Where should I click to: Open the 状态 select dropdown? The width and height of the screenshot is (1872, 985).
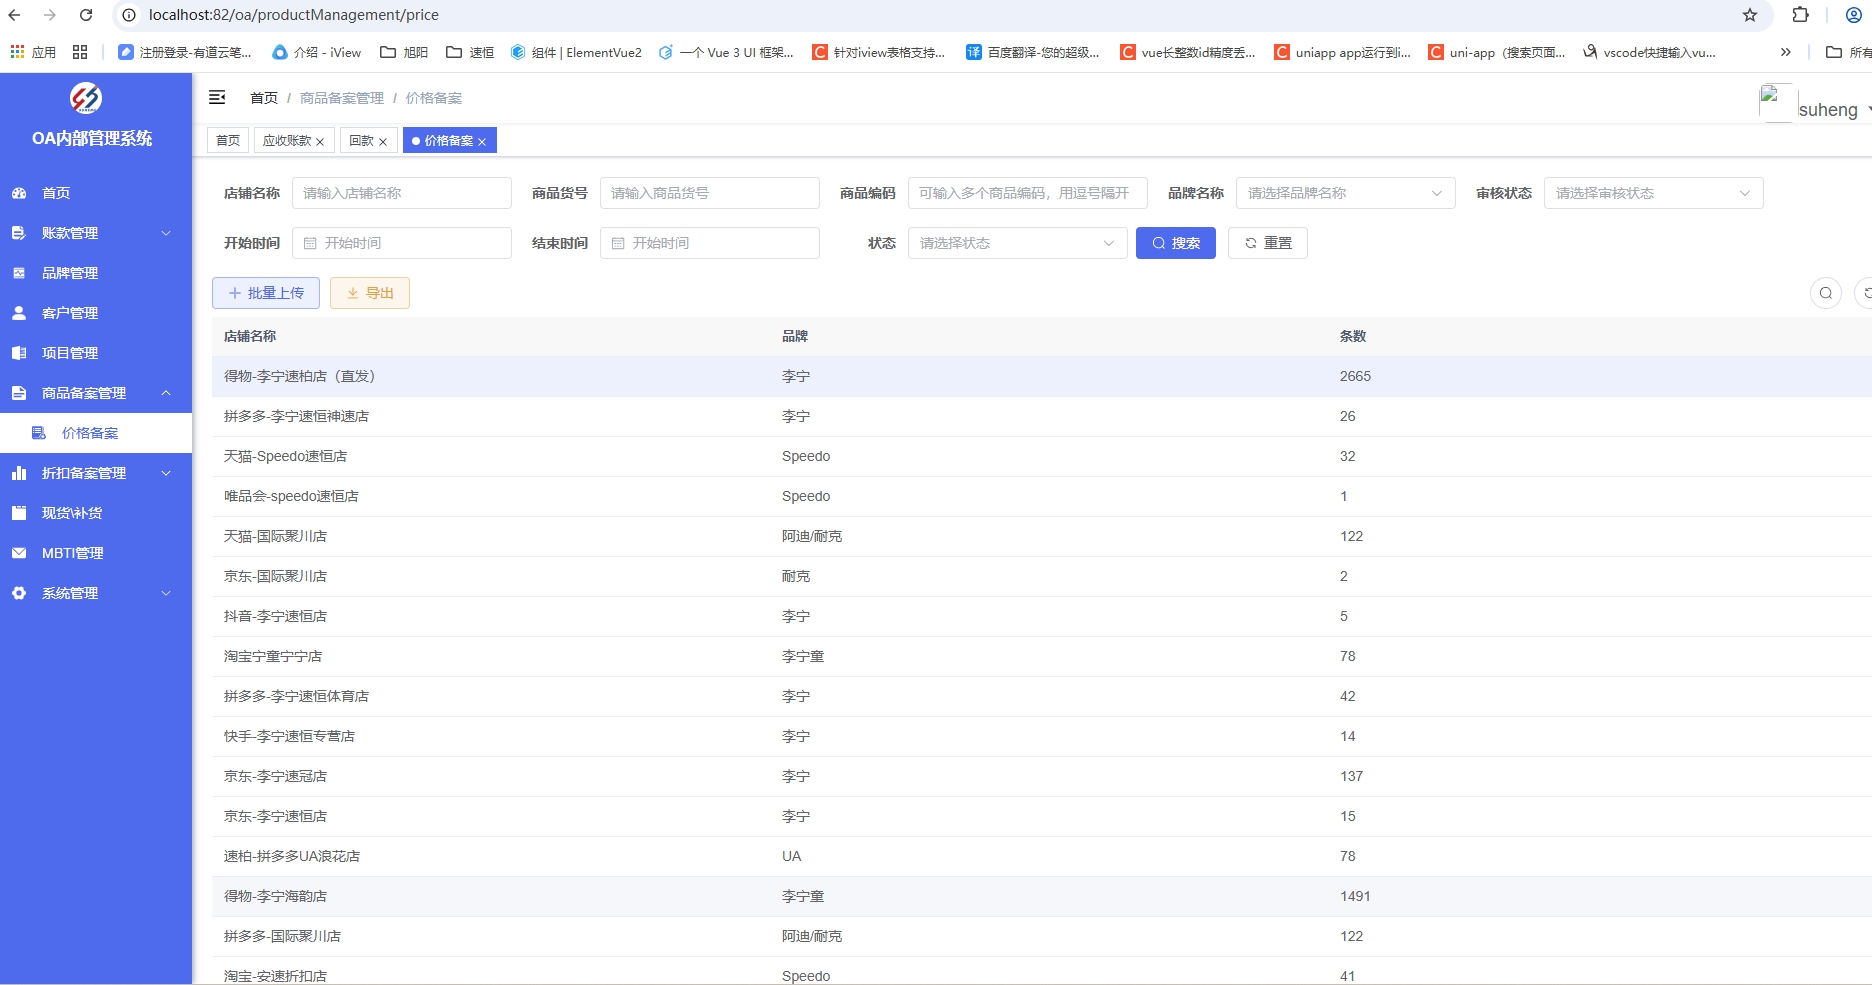click(x=1017, y=243)
